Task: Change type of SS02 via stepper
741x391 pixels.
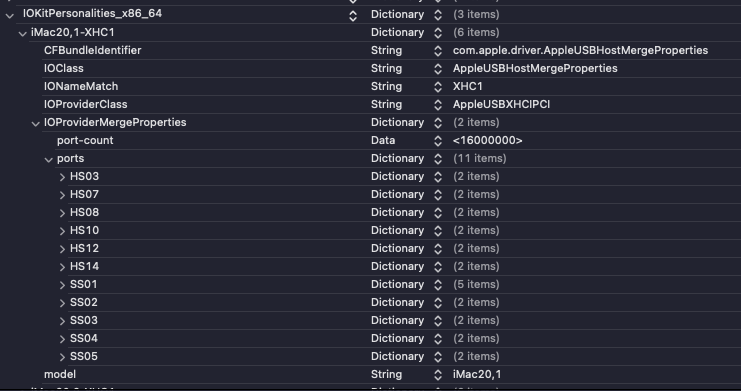Action: pyautogui.click(x=438, y=303)
